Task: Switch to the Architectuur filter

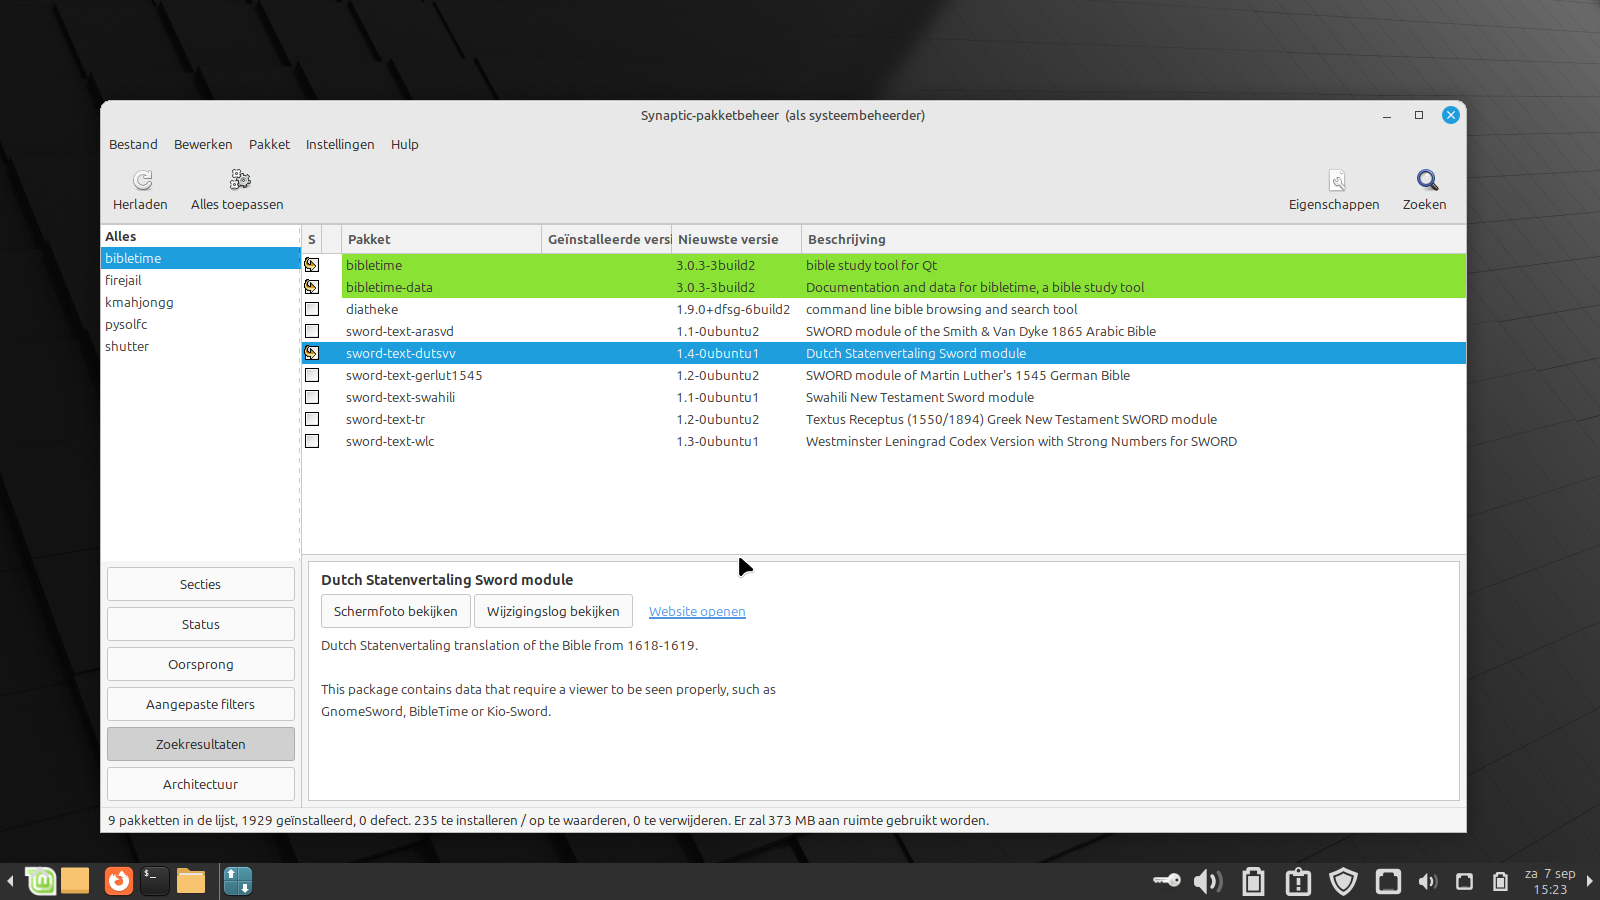Action: [x=201, y=784]
